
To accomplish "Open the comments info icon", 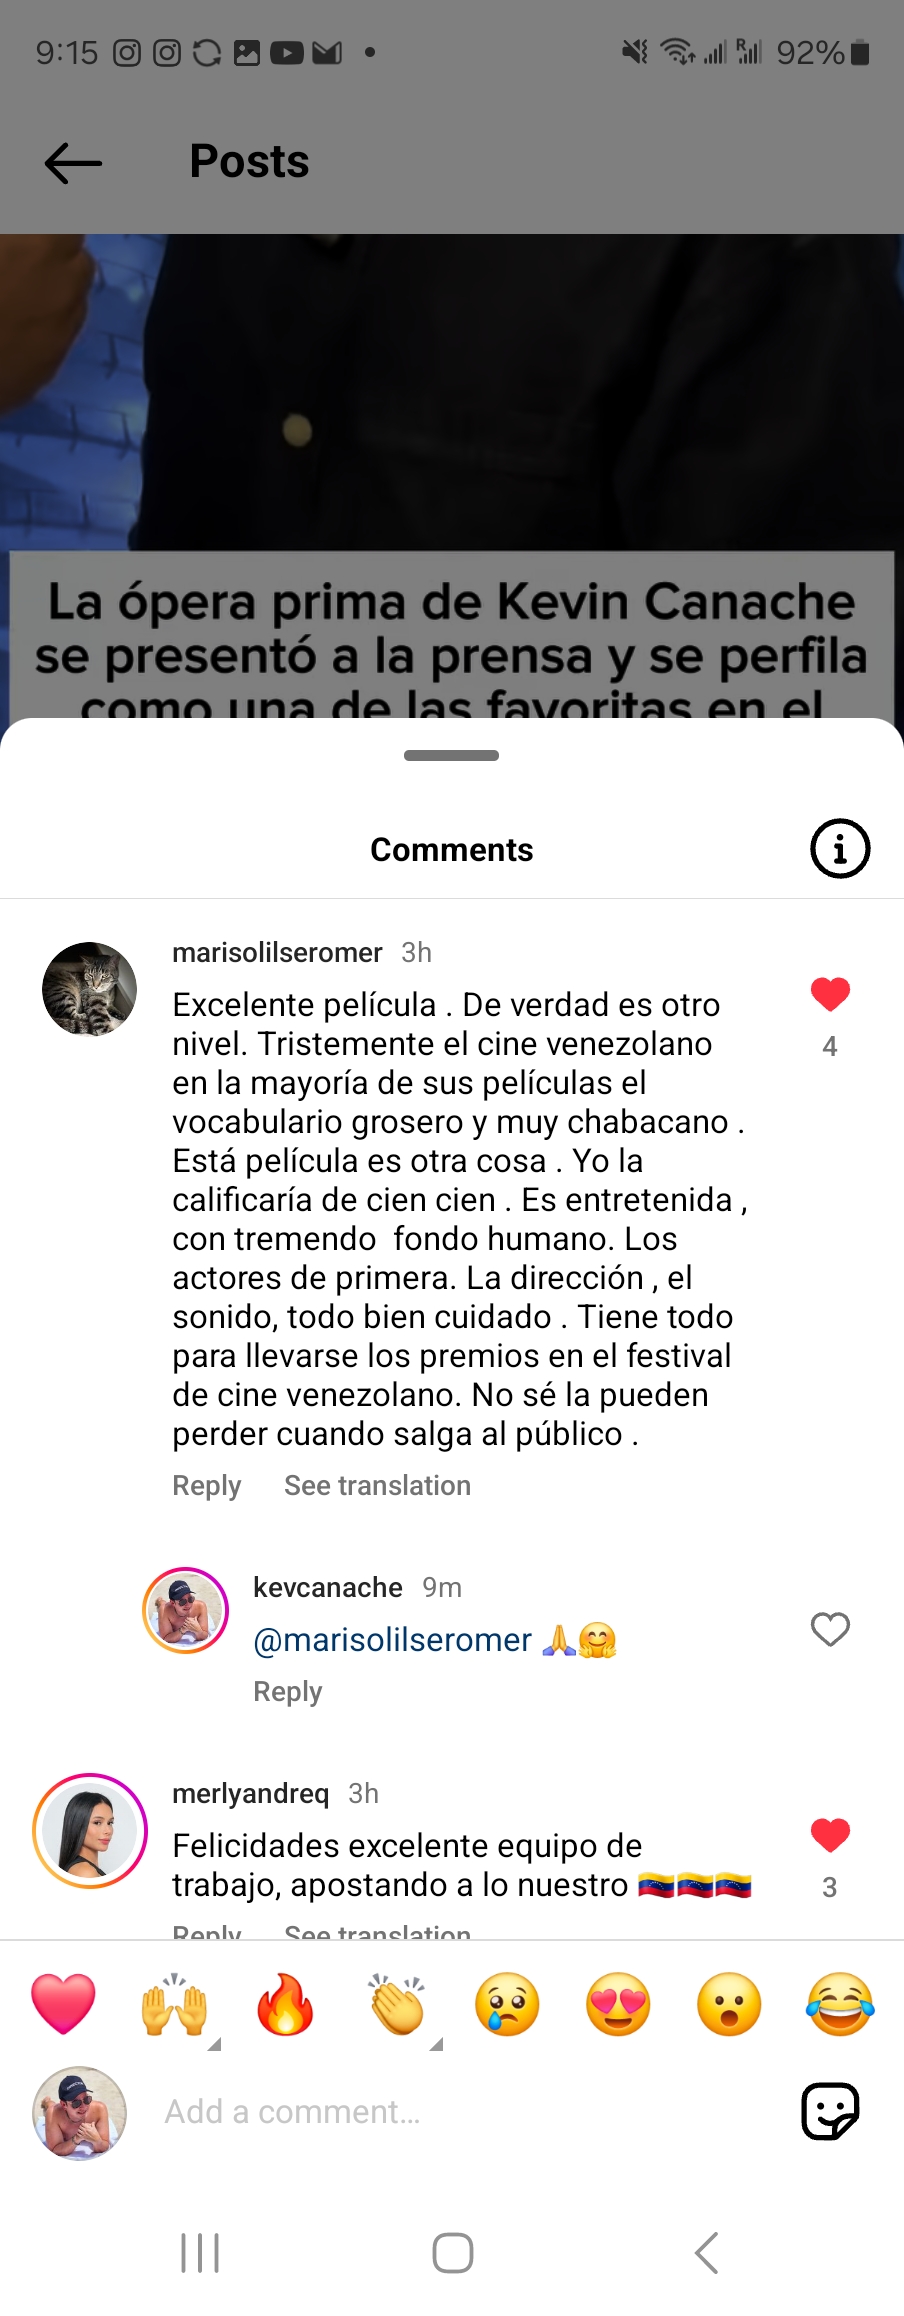I will coord(839,849).
